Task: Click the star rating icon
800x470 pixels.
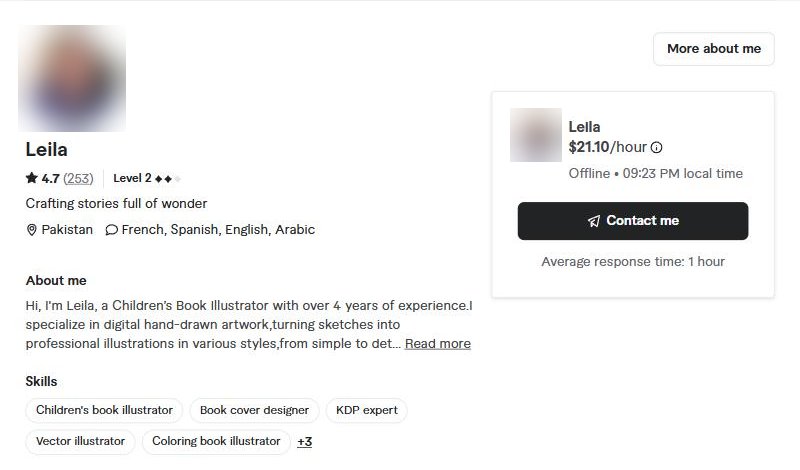Action: [32, 178]
